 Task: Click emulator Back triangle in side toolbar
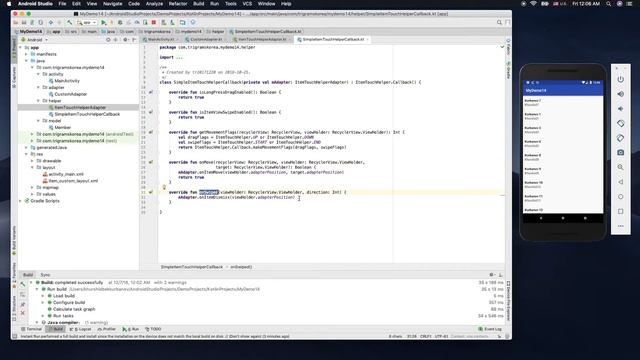(x=620, y=182)
